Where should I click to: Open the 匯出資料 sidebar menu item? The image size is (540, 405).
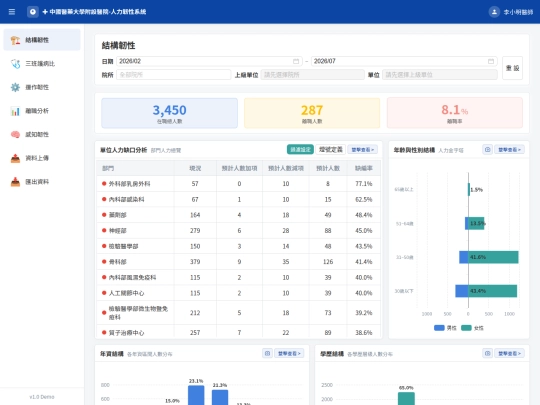coord(42,182)
